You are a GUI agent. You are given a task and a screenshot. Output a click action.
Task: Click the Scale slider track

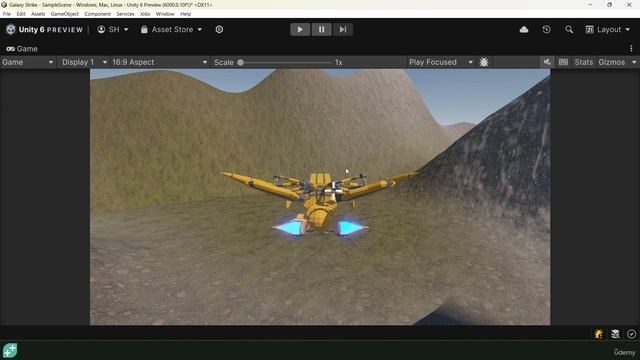(x=286, y=62)
